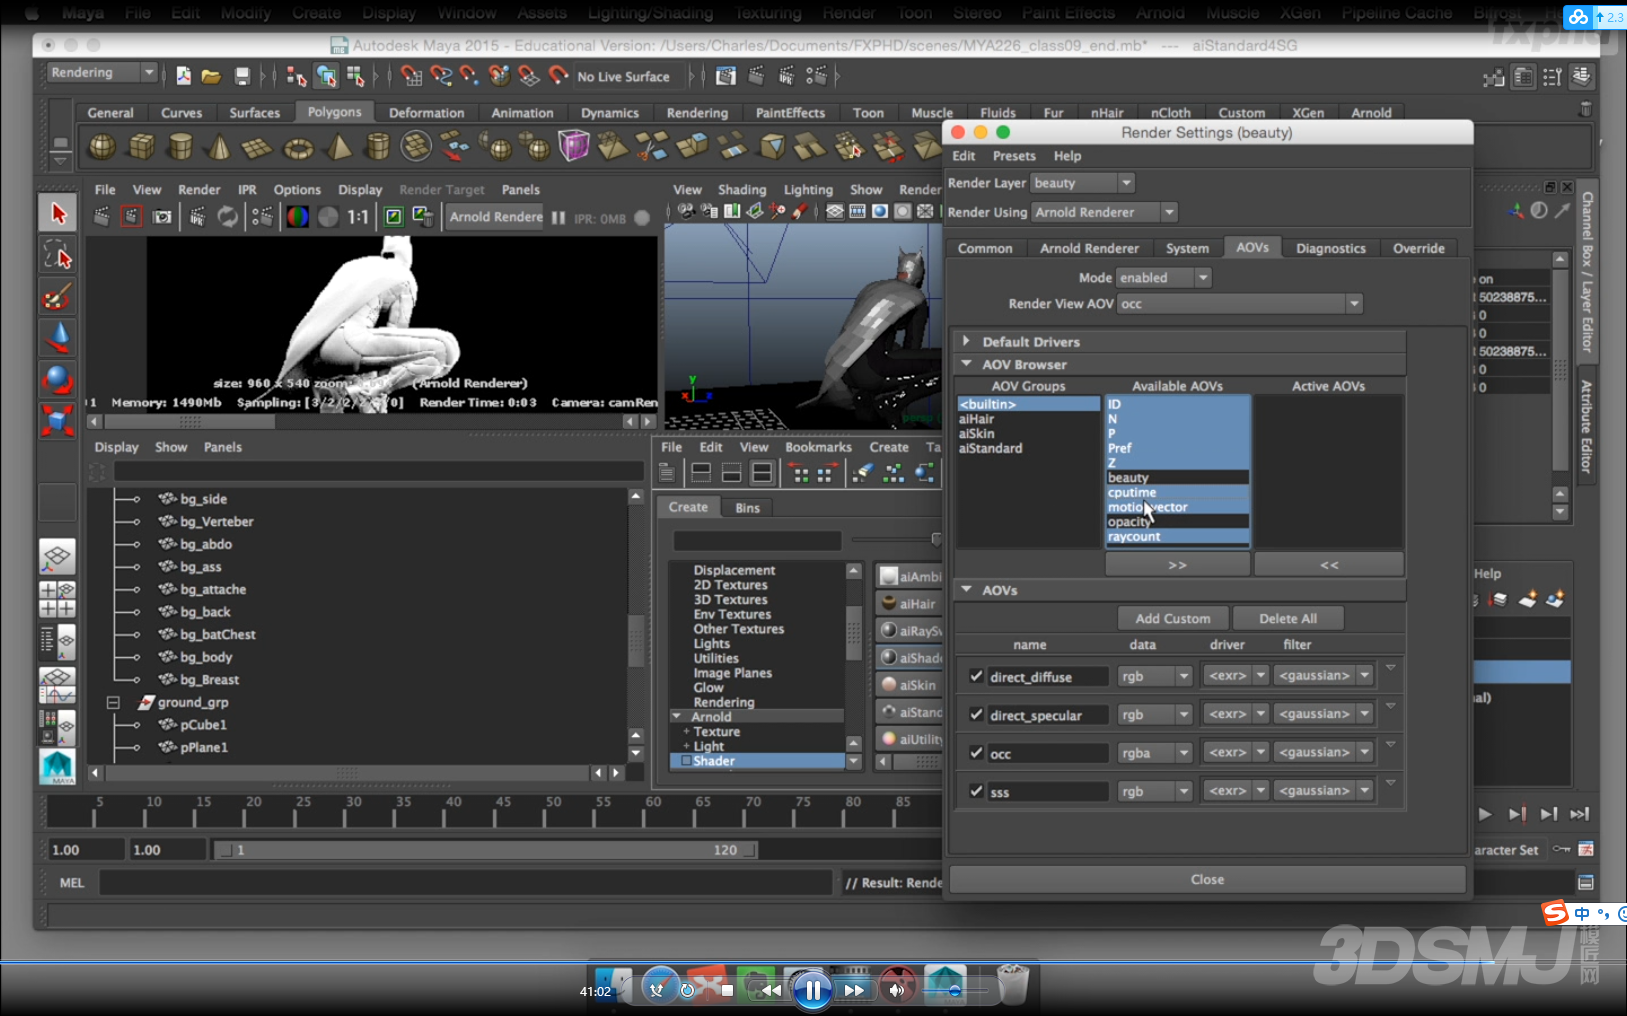Select the arrow Select tool in toolbox
Screen dimensions: 1627x1016
tap(57, 213)
